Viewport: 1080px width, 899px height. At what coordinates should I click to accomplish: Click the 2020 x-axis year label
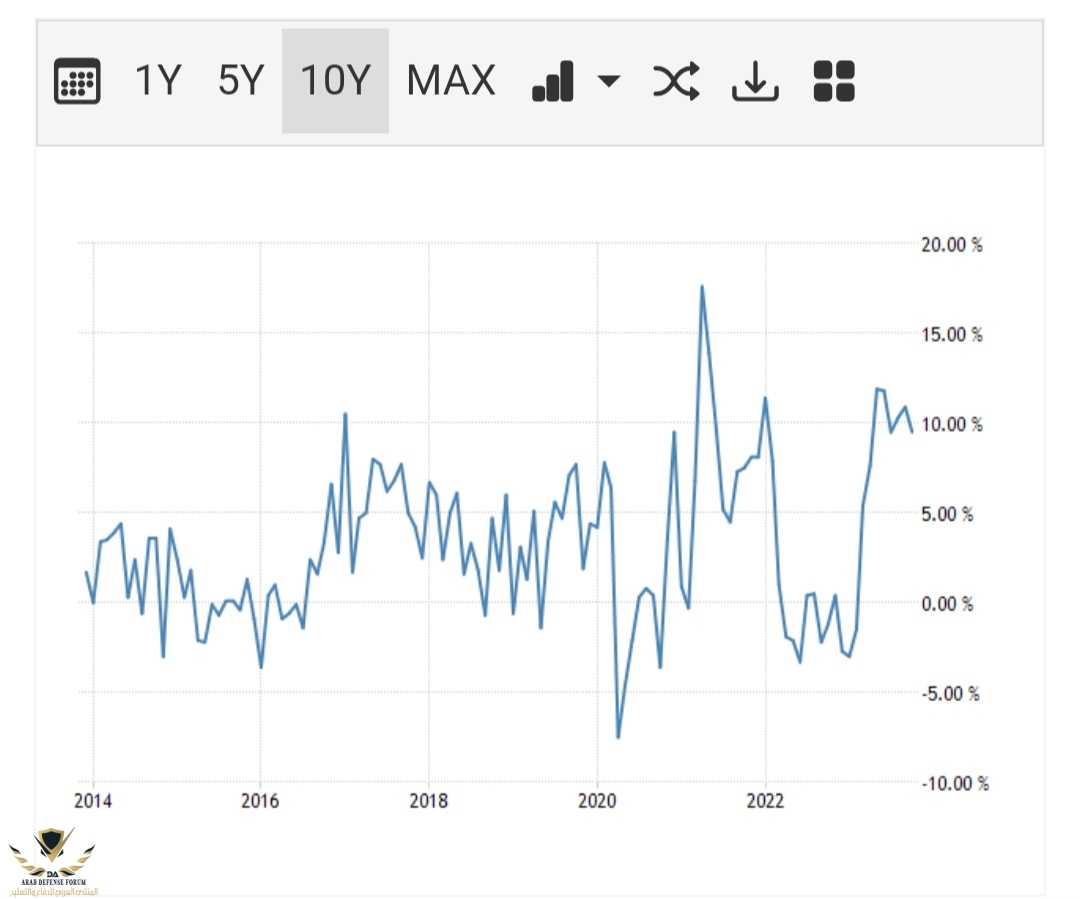point(596,800)
